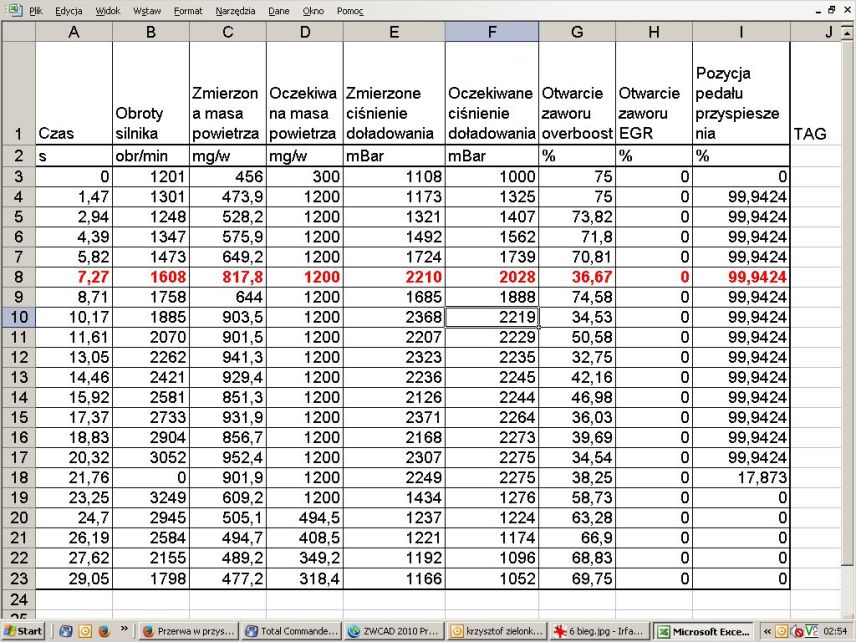Select column B header
The width and height of the screenshot is (856, 642).
(x=151, y=32)
